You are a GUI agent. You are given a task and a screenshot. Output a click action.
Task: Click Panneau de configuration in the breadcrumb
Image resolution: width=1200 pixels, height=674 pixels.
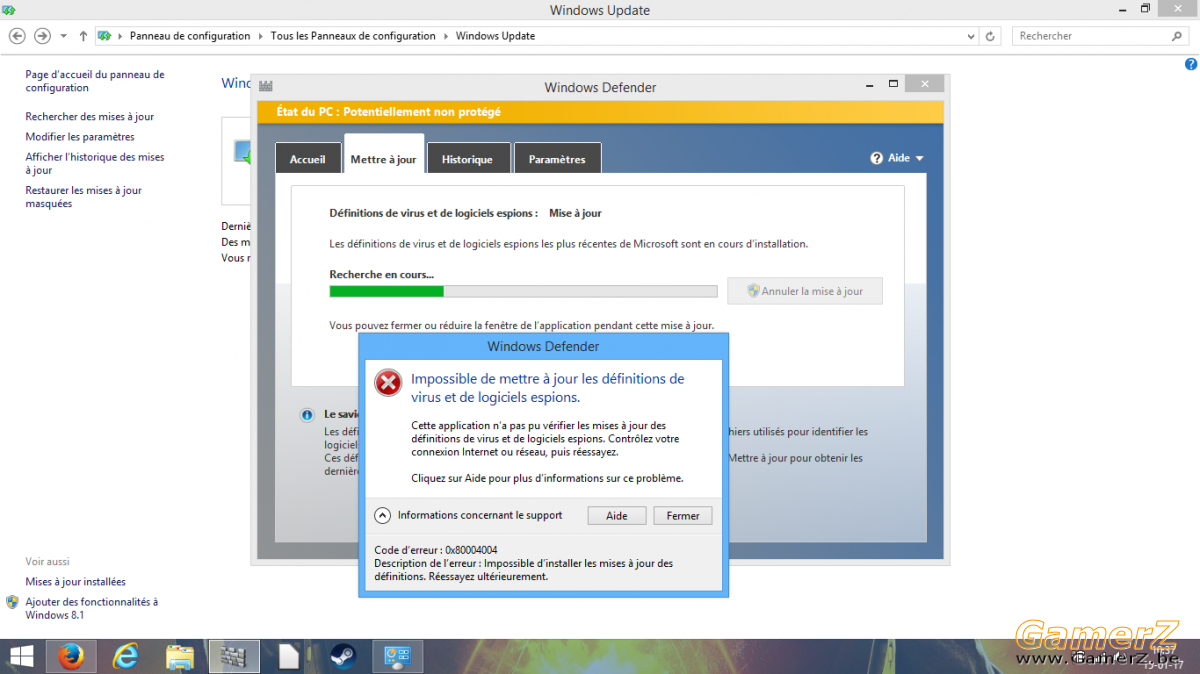tap(190, 36)
